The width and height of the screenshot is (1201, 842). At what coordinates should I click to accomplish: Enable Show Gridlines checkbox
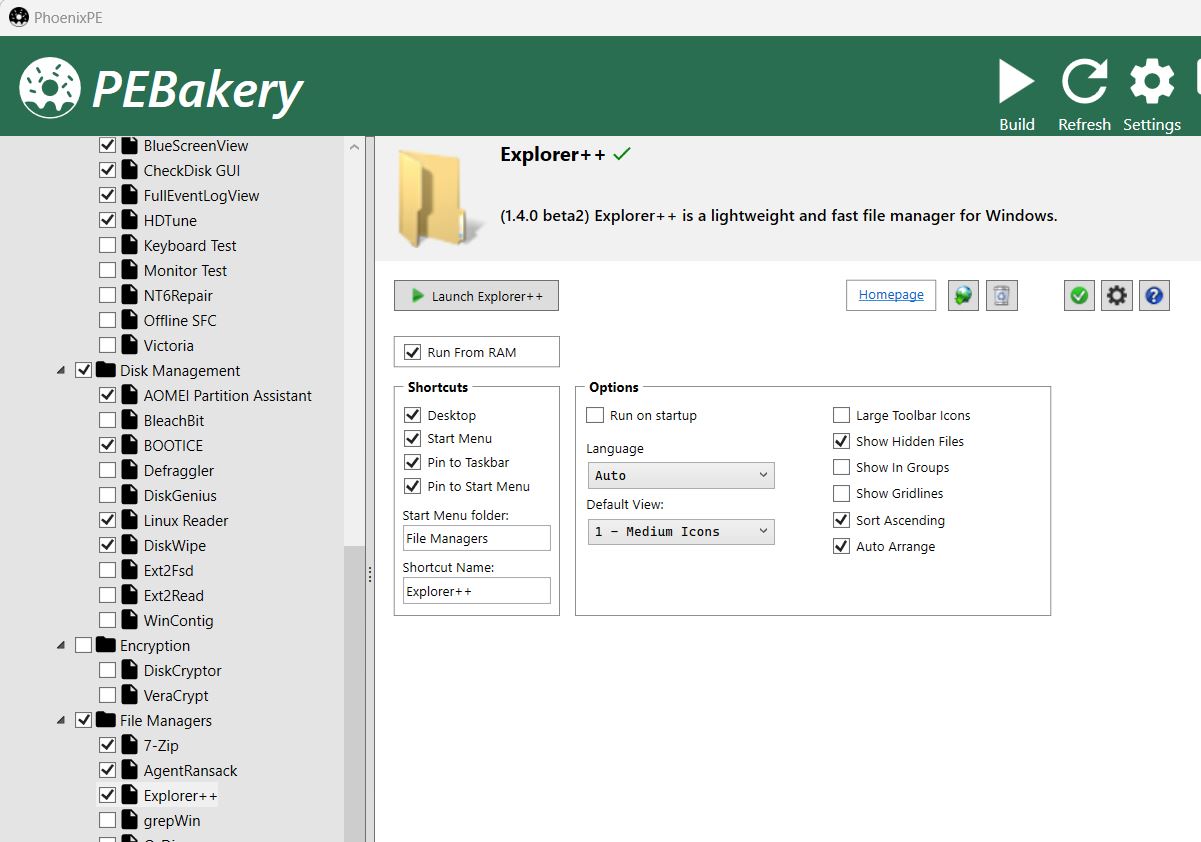click(841, 493)
